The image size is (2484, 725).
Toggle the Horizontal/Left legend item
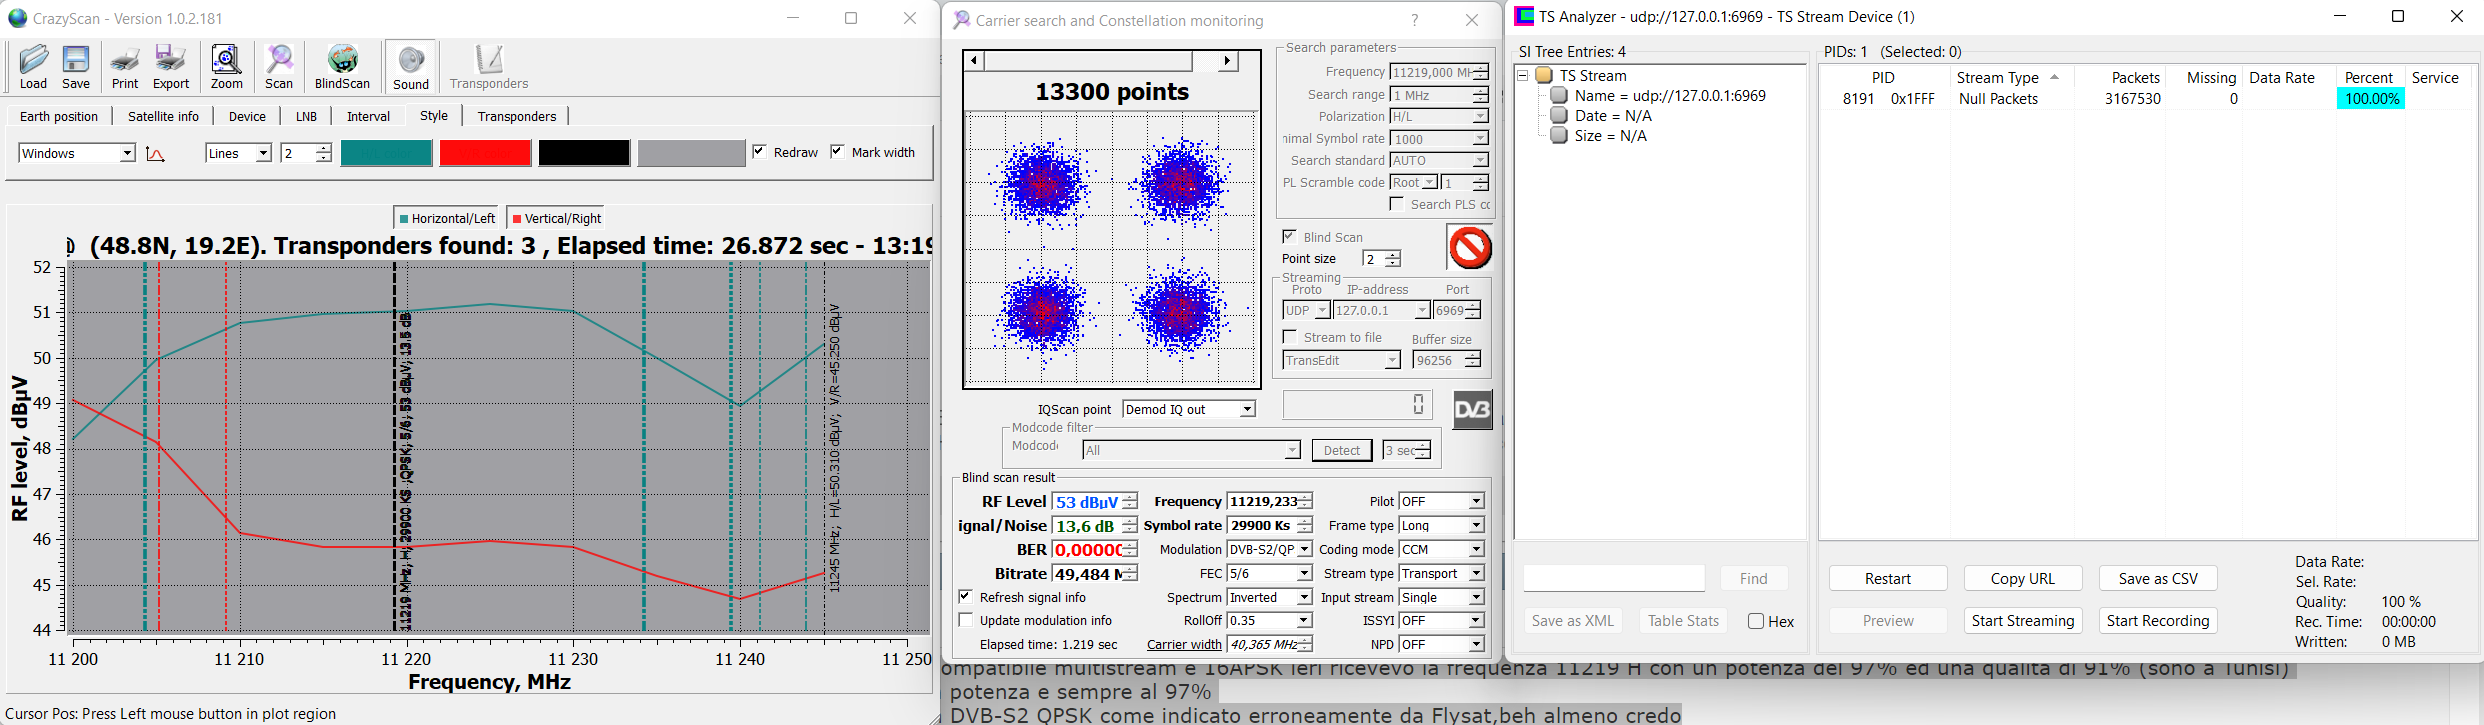447,218
